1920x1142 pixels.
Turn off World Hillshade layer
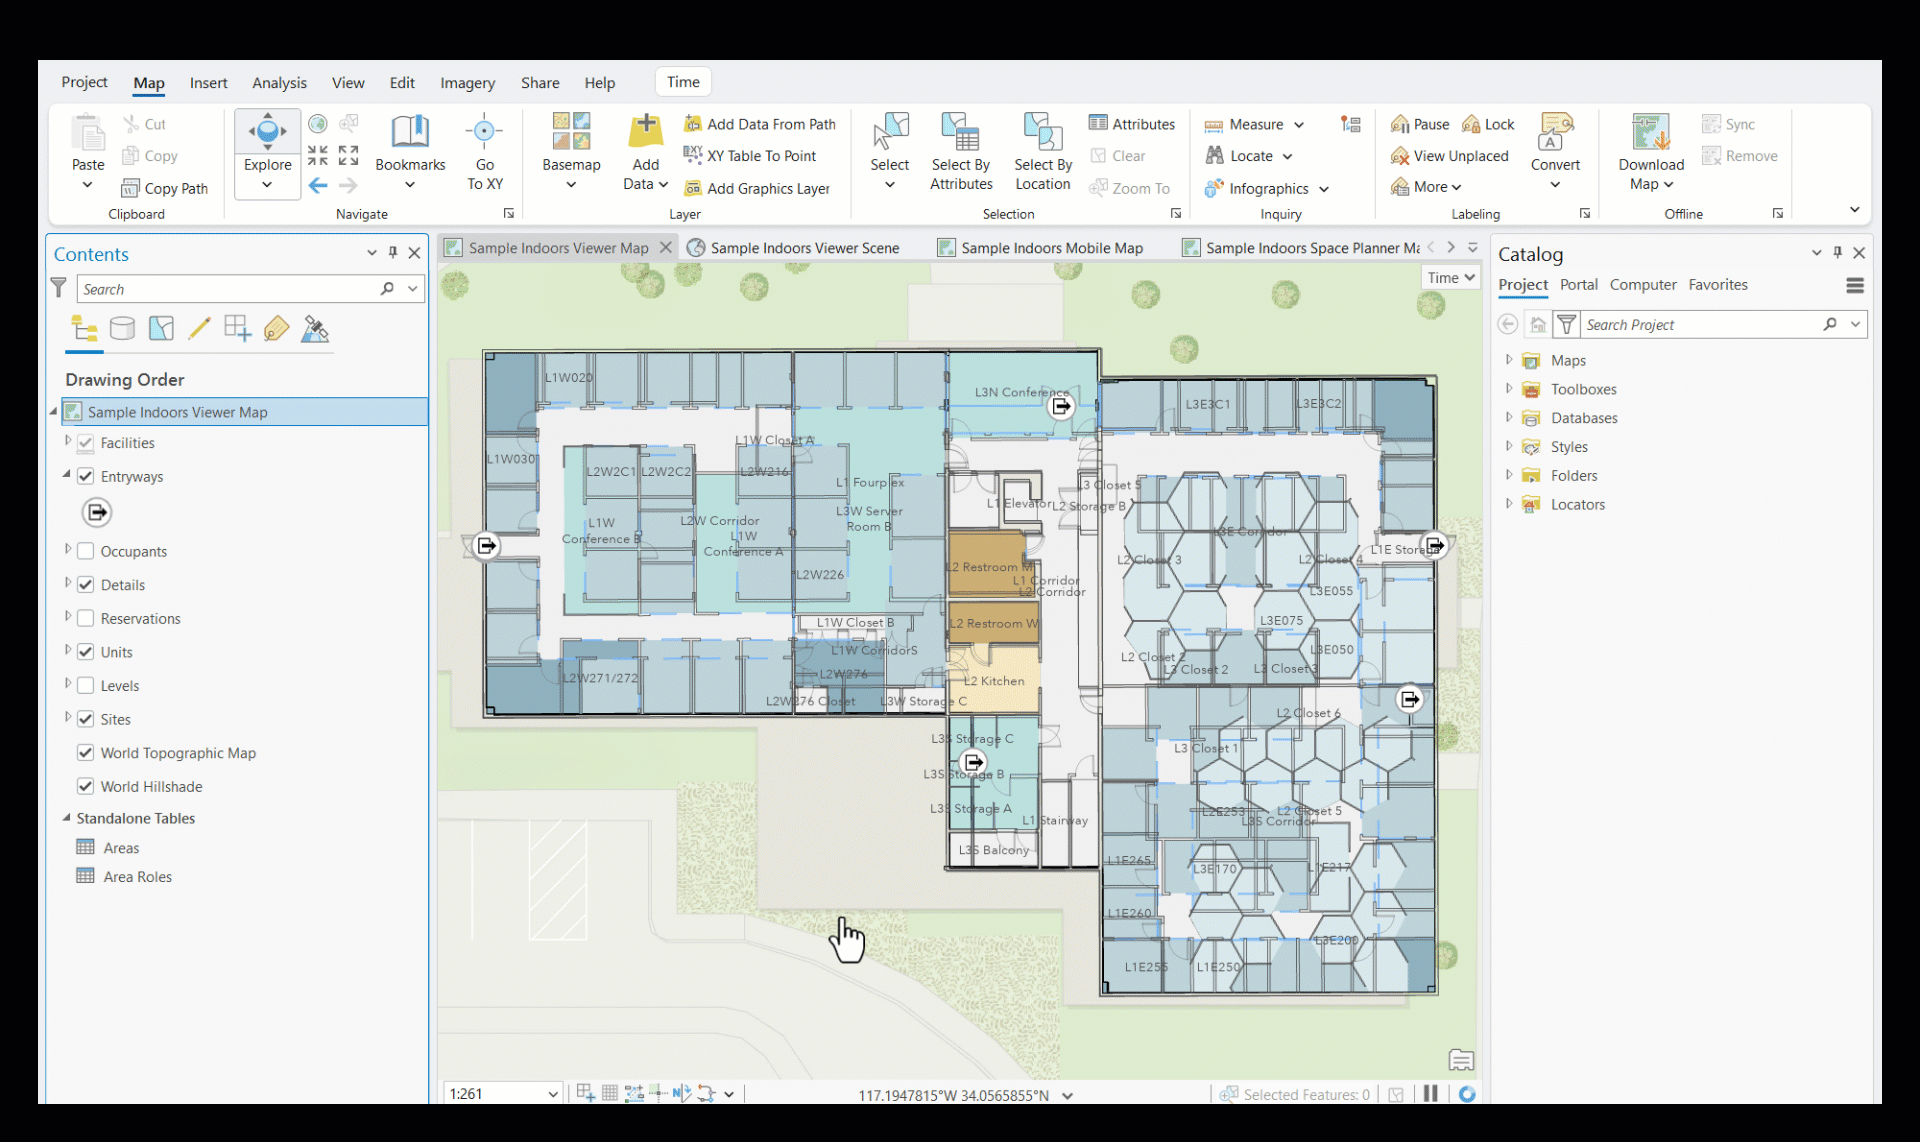coord(86,786)
